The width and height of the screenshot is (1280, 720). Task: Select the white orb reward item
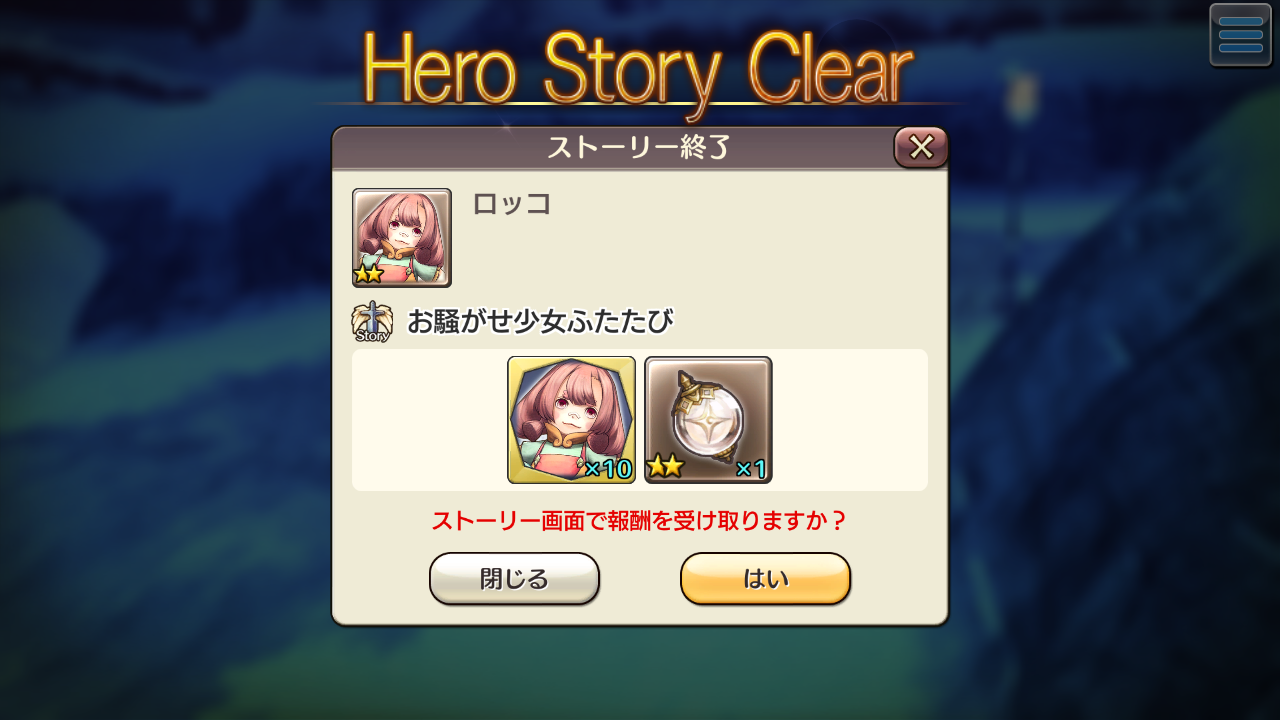pyautogui.click(x=708, y=420)
